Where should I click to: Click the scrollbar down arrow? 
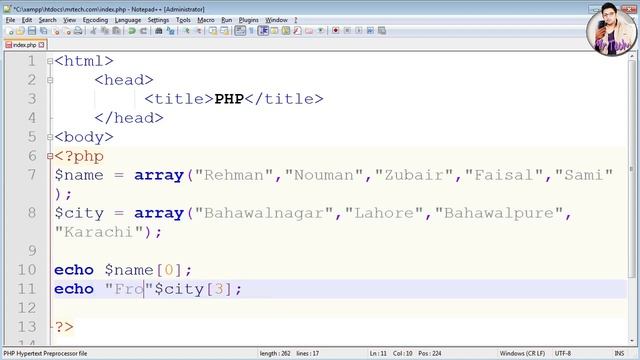click(x=632, y=340)
